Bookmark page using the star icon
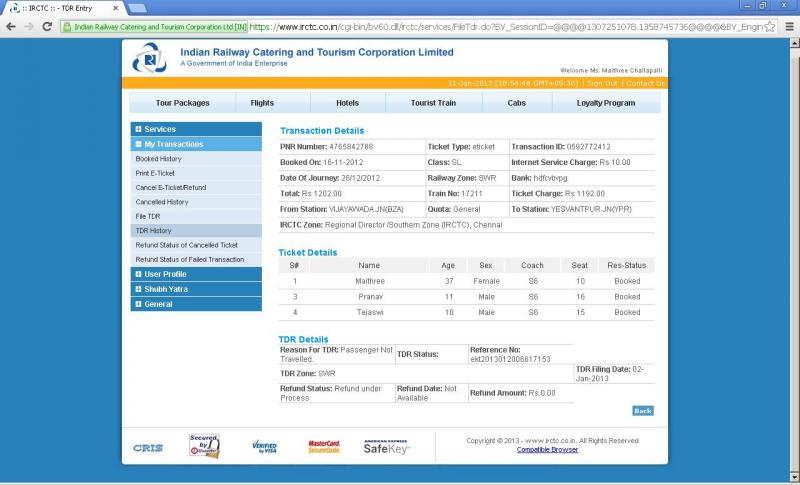 [x=769, y=27]
